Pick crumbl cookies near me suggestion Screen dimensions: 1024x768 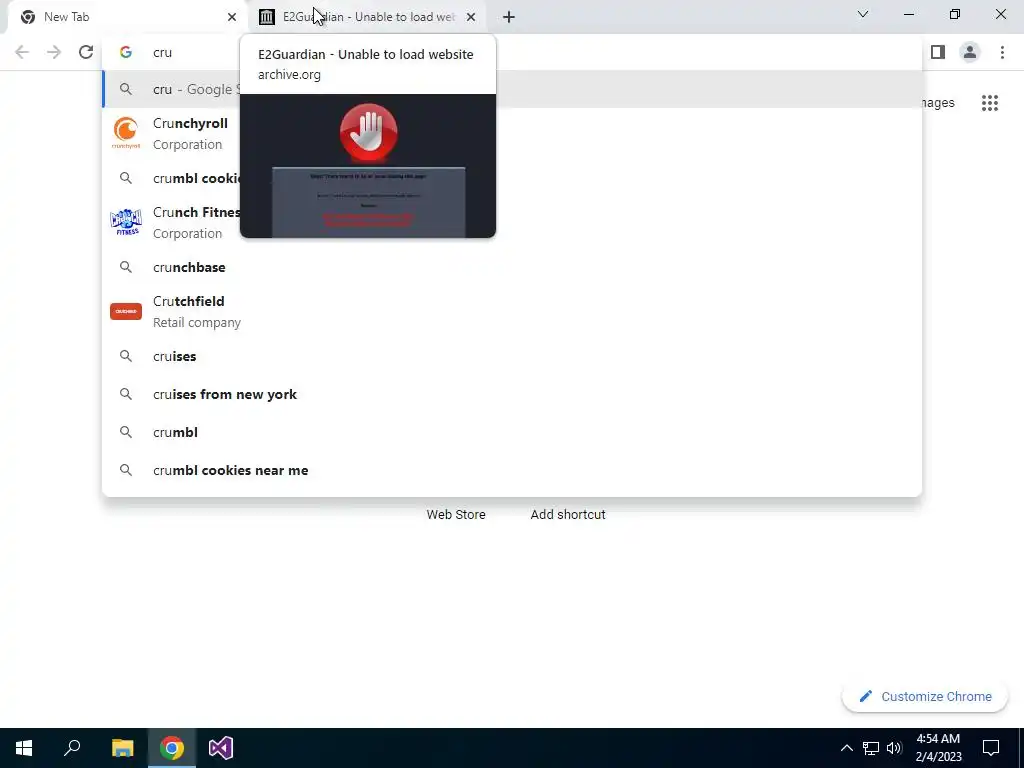pos(512,470)
